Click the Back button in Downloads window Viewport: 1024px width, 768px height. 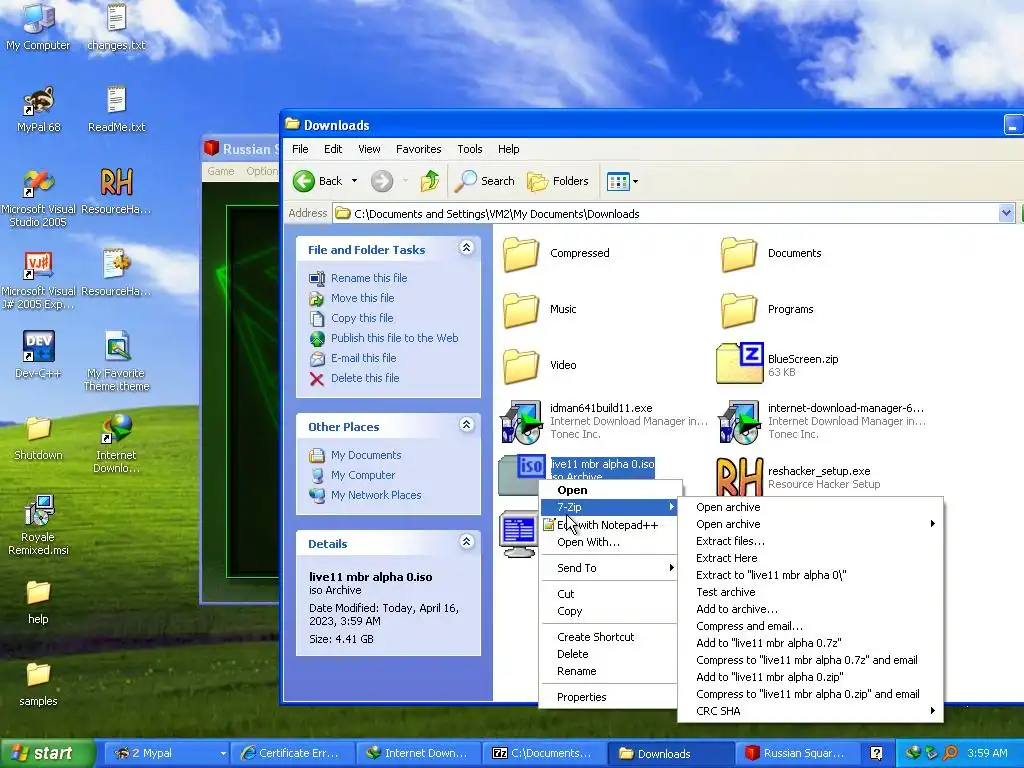[317, 181]
